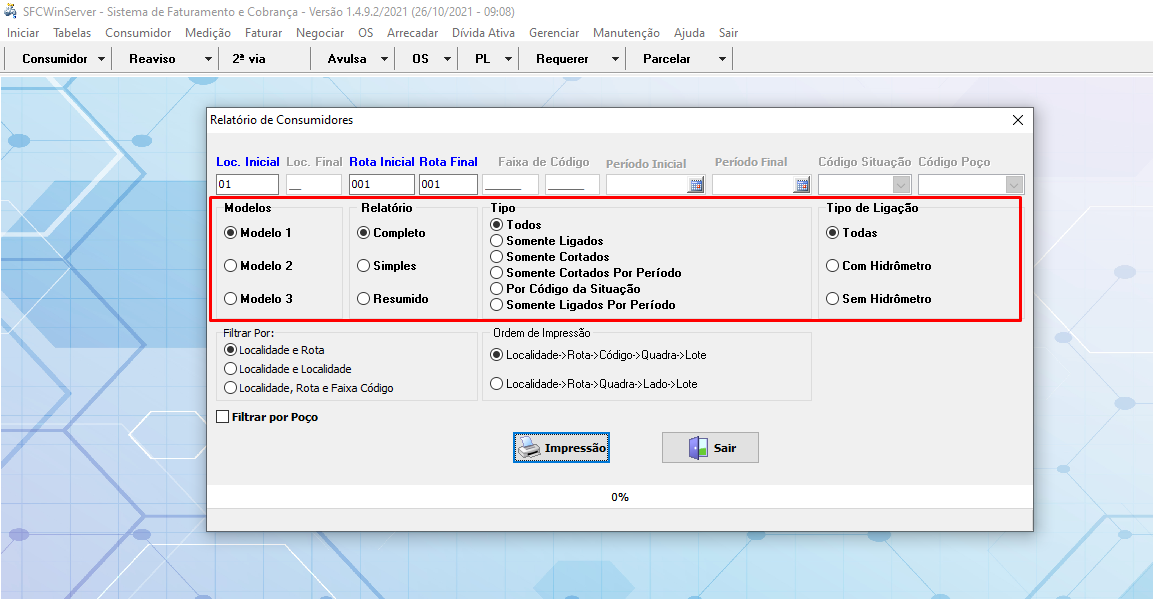The height and width of the screenshot is (599, 1153).
Task: Click the Requerer toolbar button
Action: 562,59
